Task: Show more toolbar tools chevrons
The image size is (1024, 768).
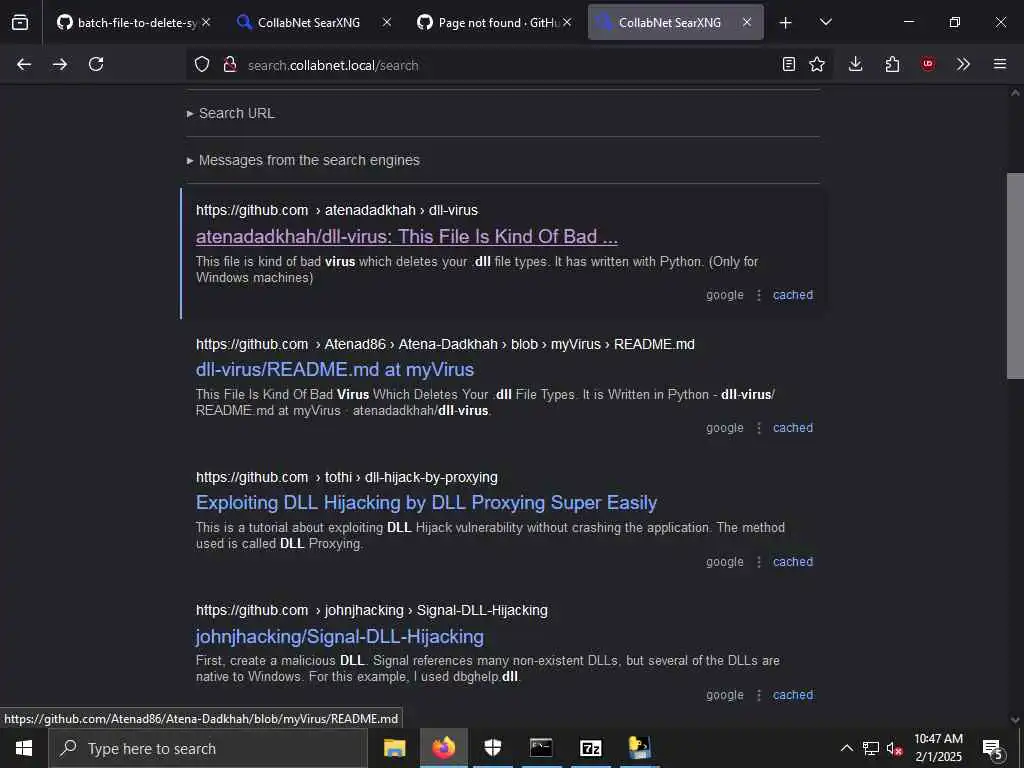Action: click(x=963, y=64)
